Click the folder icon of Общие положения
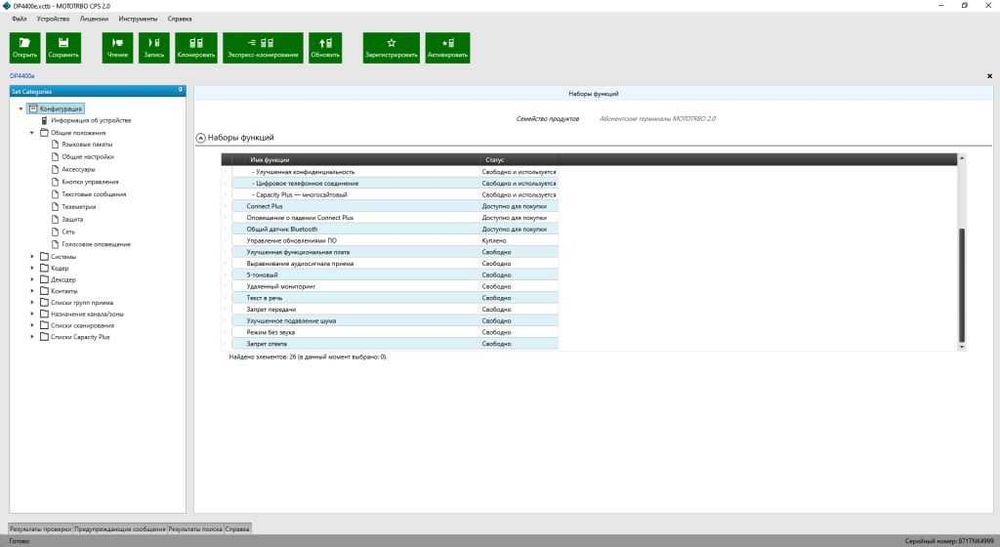 point(44,133)
